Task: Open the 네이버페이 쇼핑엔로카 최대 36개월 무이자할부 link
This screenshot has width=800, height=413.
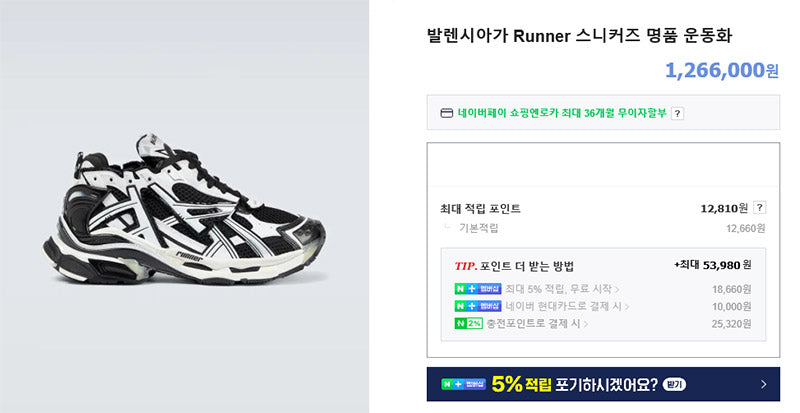Action: tap(562, 113)
